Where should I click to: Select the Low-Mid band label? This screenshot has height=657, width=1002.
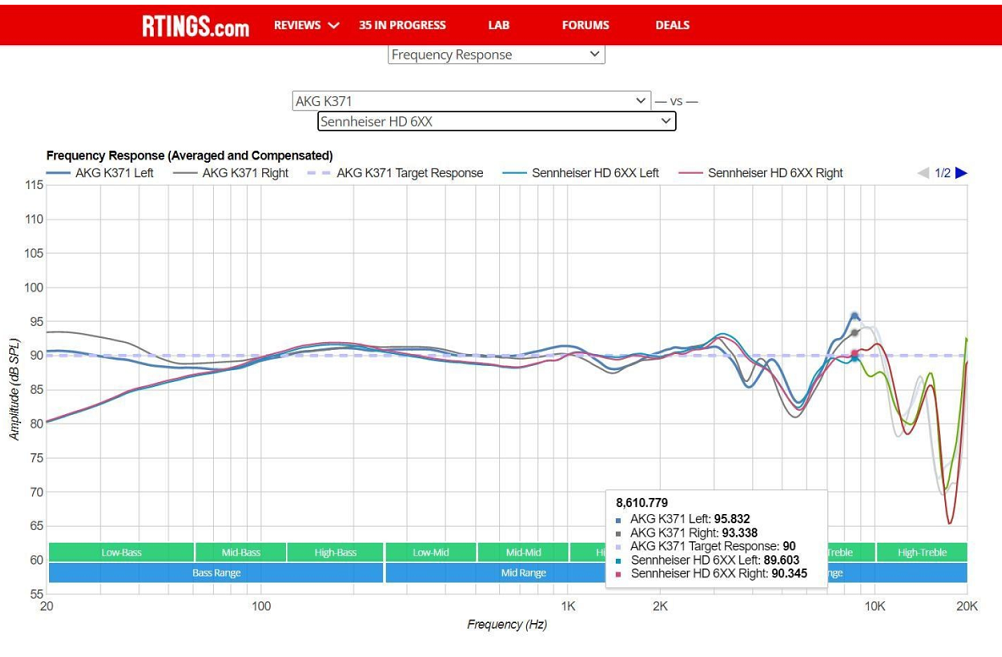tap(431, 552)
